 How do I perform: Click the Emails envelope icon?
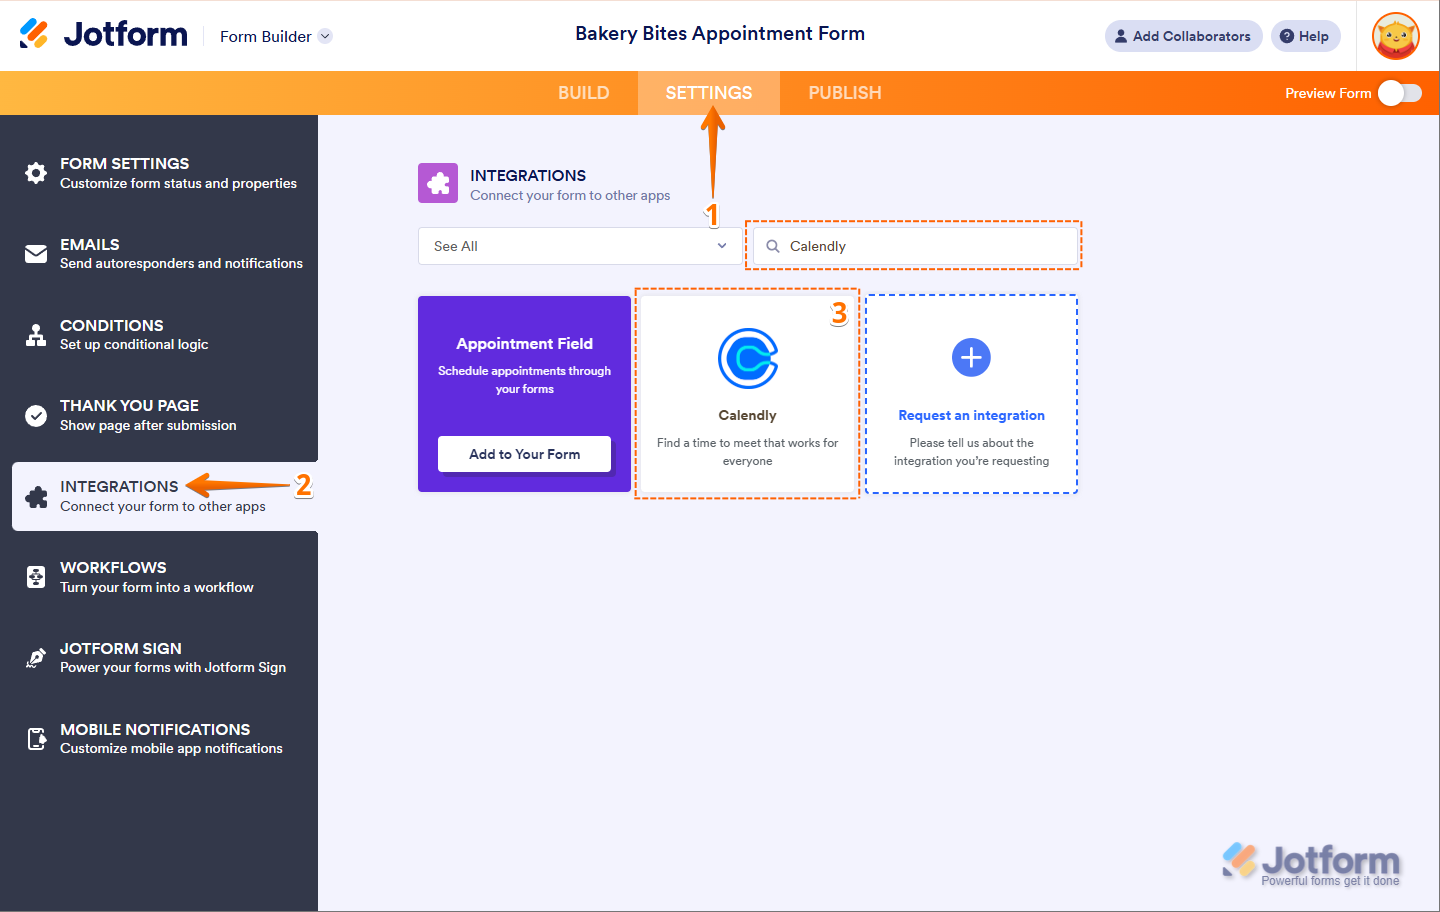pos(36,254)
